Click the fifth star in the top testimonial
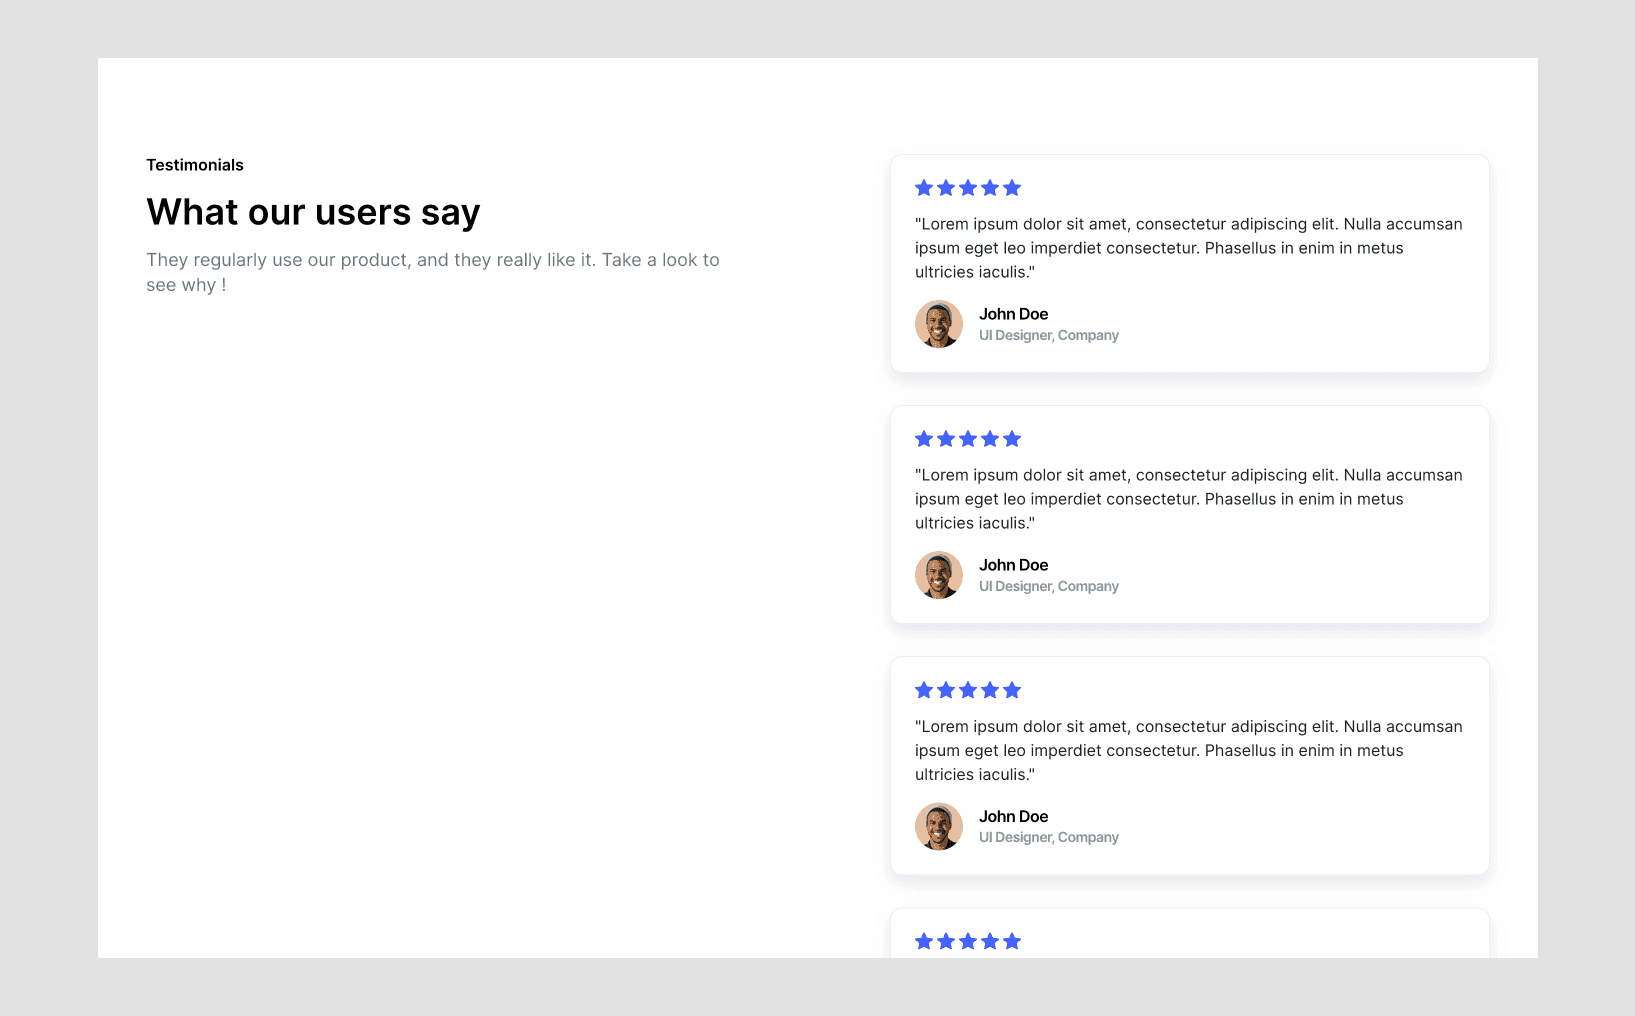 click(1012, 188)
